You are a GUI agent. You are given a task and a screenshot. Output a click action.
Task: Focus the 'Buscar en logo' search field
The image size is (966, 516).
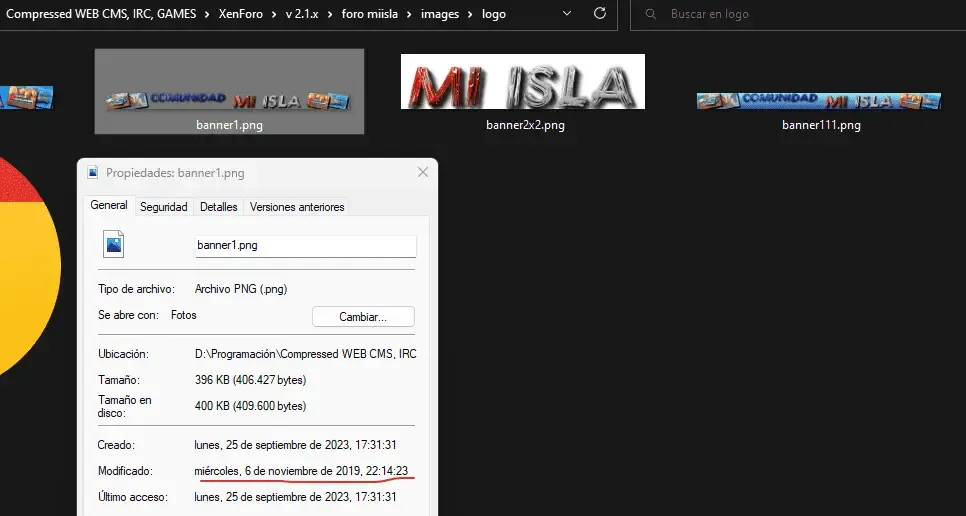[798, 14]
